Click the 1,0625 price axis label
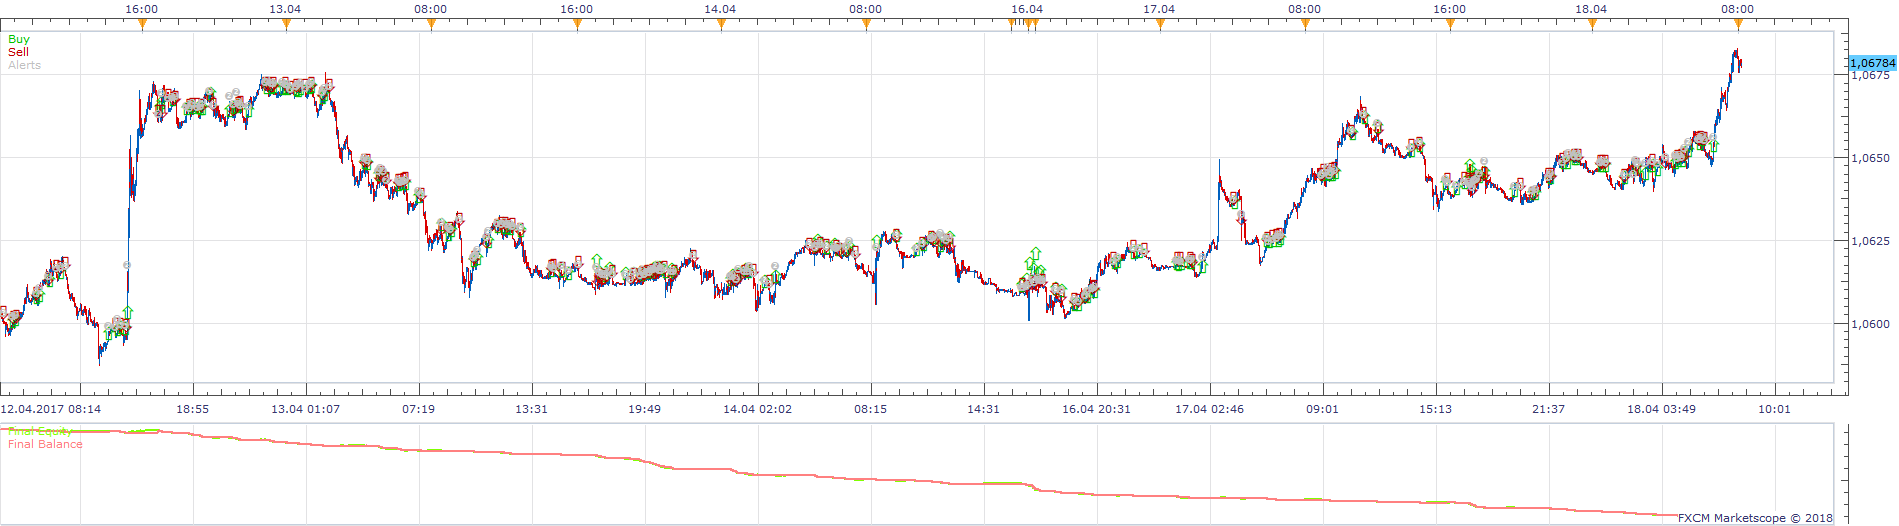This screenshot has width=1899, height=526. point(1870,241)
